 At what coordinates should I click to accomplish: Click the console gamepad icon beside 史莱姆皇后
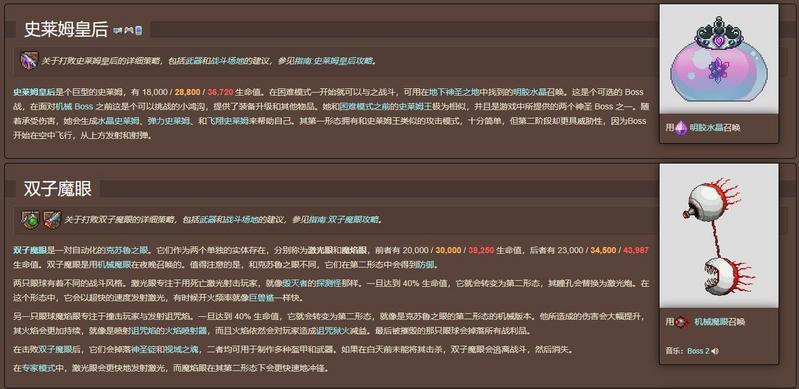coord(129,31)
